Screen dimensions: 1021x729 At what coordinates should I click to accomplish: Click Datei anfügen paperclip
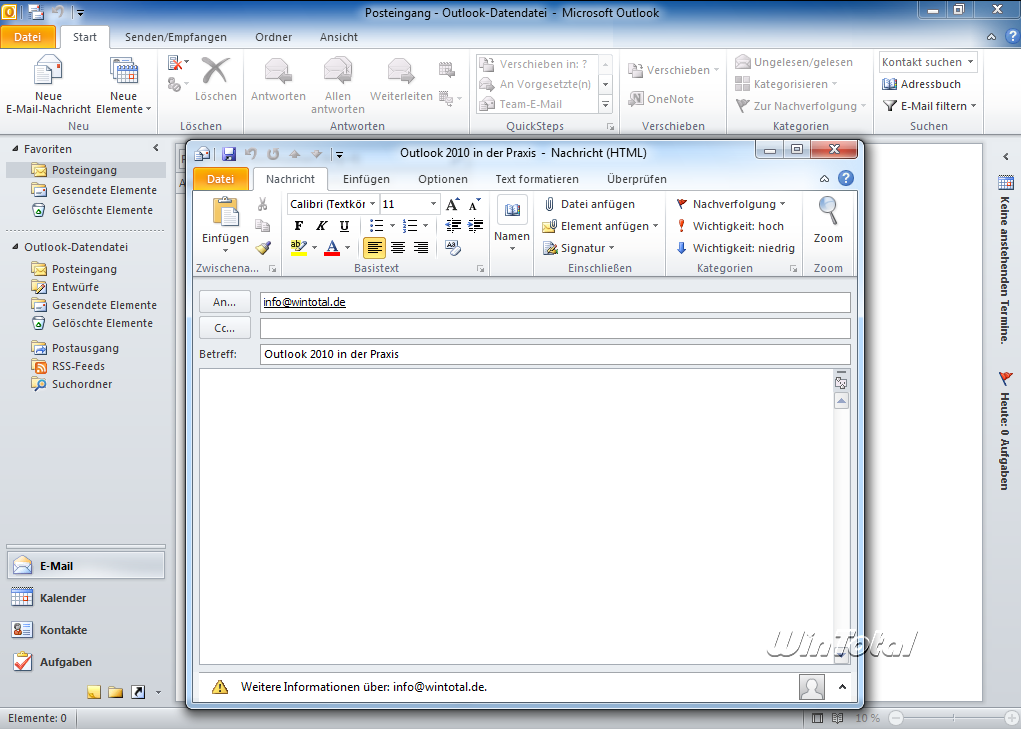(x=589, y=204)
